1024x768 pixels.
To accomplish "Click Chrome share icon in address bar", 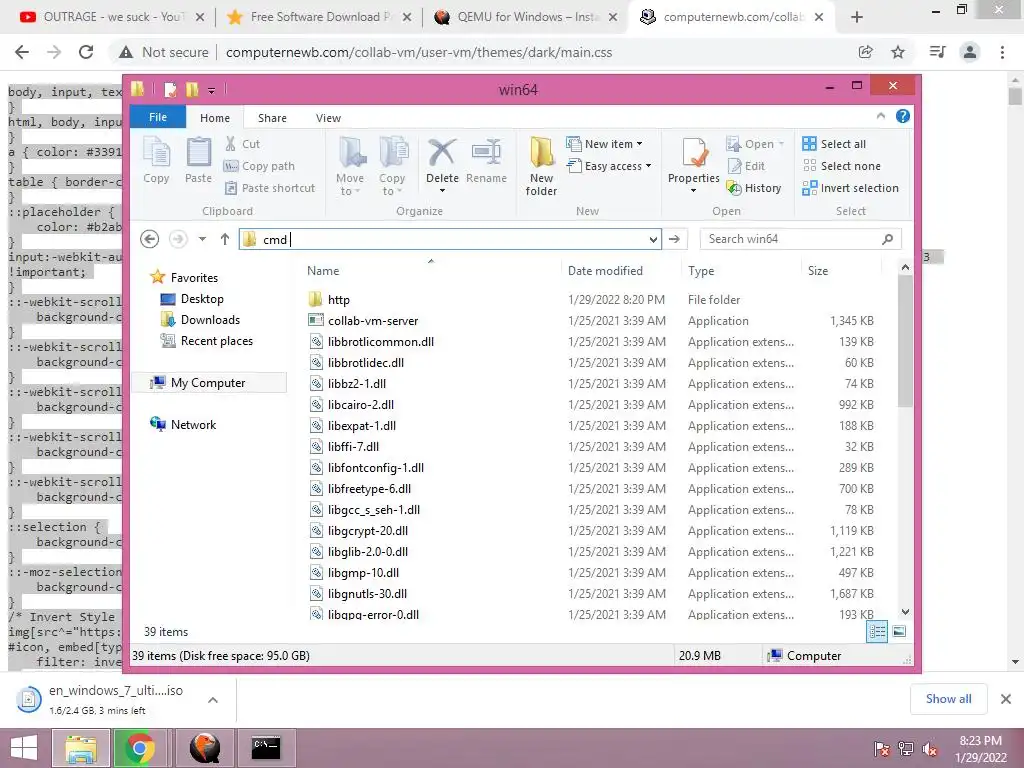I will pyautogui.click(x=866, y=52).
